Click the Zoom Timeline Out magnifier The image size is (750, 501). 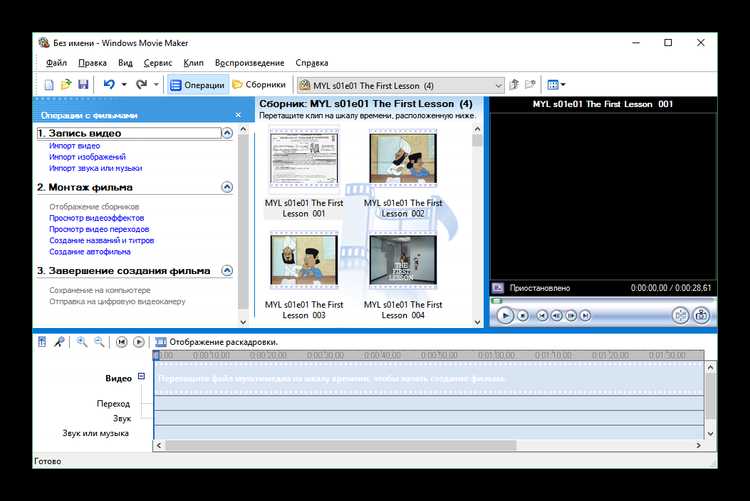[x=99, y=342]
